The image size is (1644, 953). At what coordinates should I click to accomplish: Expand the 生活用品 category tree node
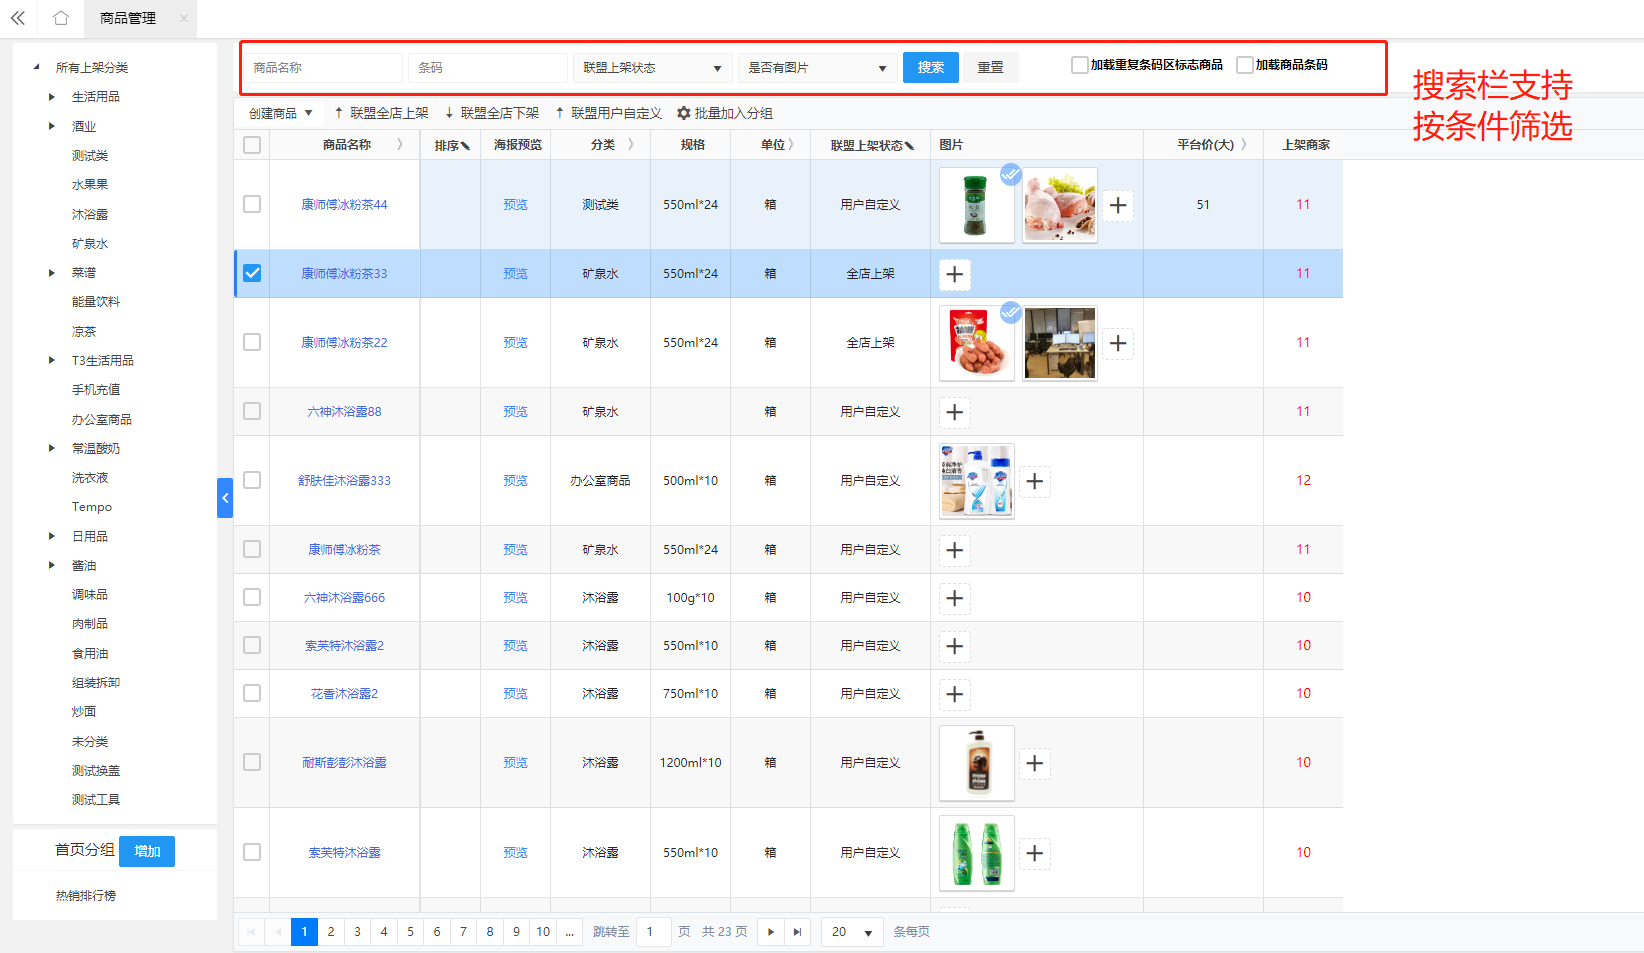(x=52, y=97)
